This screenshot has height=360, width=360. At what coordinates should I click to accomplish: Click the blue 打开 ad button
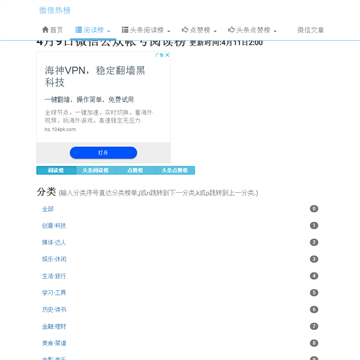click(x=103, y=153)
